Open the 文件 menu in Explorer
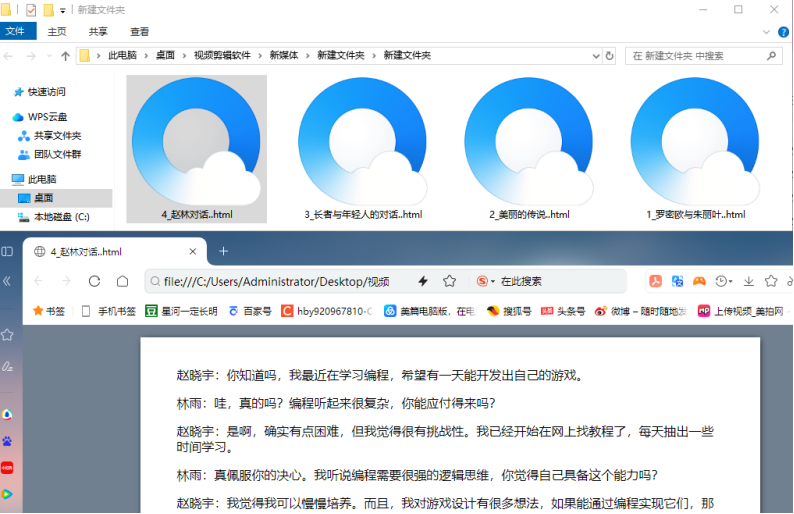 (x=15, y=31)
